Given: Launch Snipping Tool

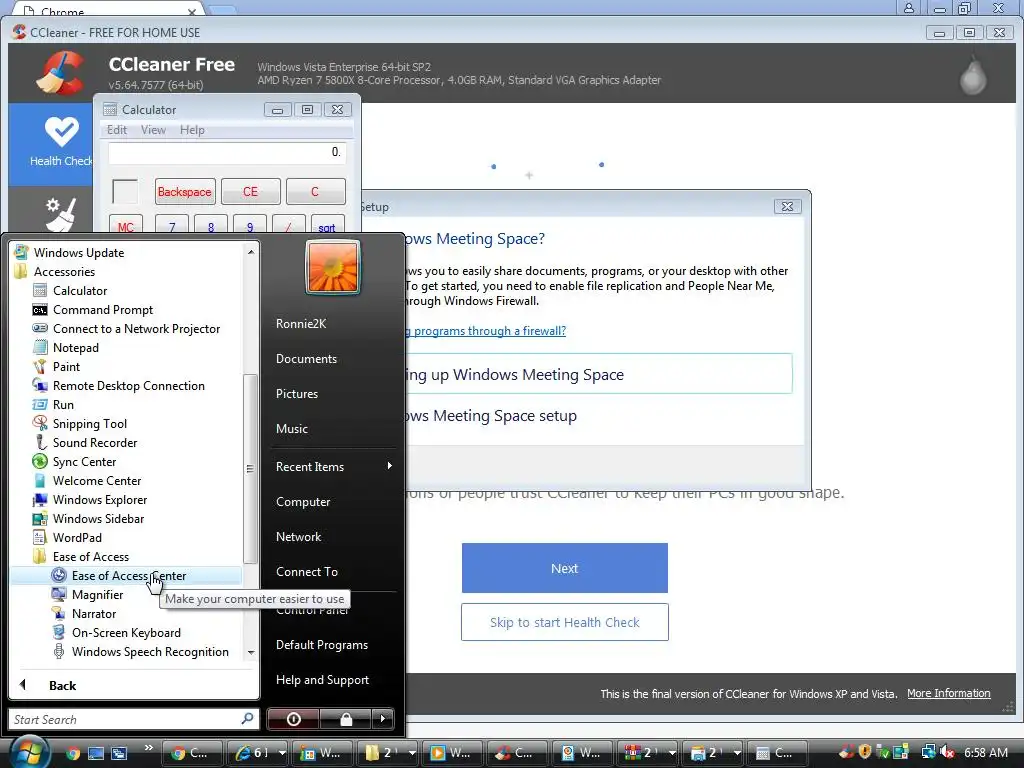Looking at the screenshot, I should tap(89, 424).
